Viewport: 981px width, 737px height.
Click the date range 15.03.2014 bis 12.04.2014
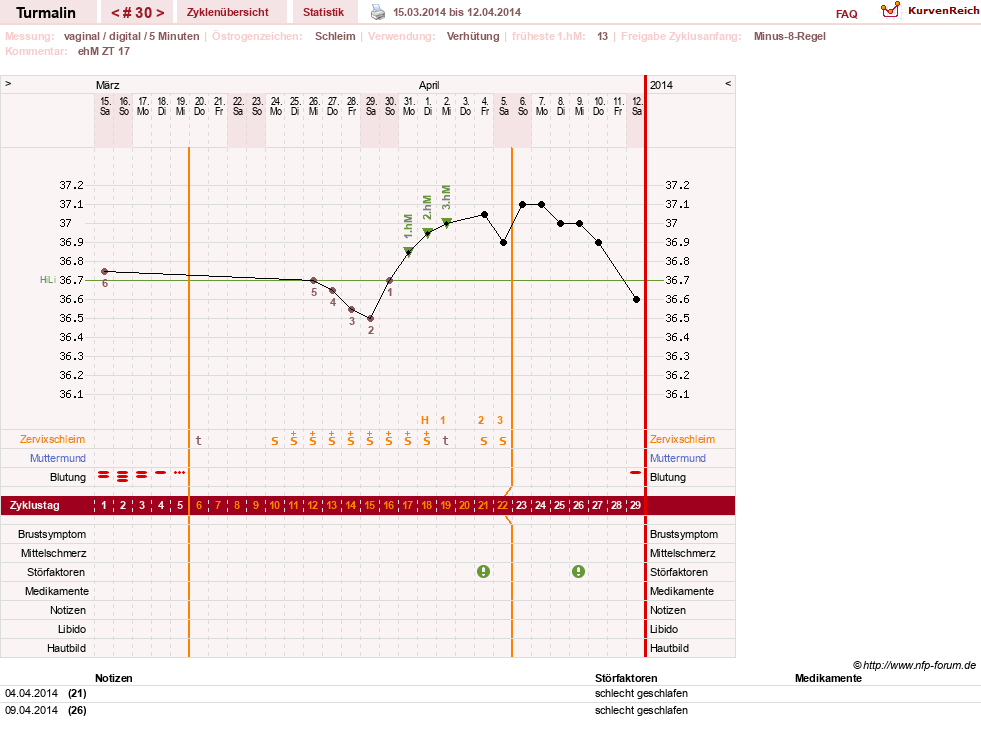[x=457, y=12]
